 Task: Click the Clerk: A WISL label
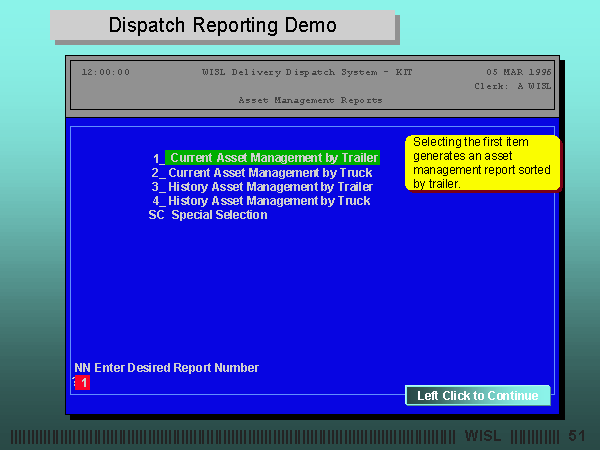[x=512, y=86]
